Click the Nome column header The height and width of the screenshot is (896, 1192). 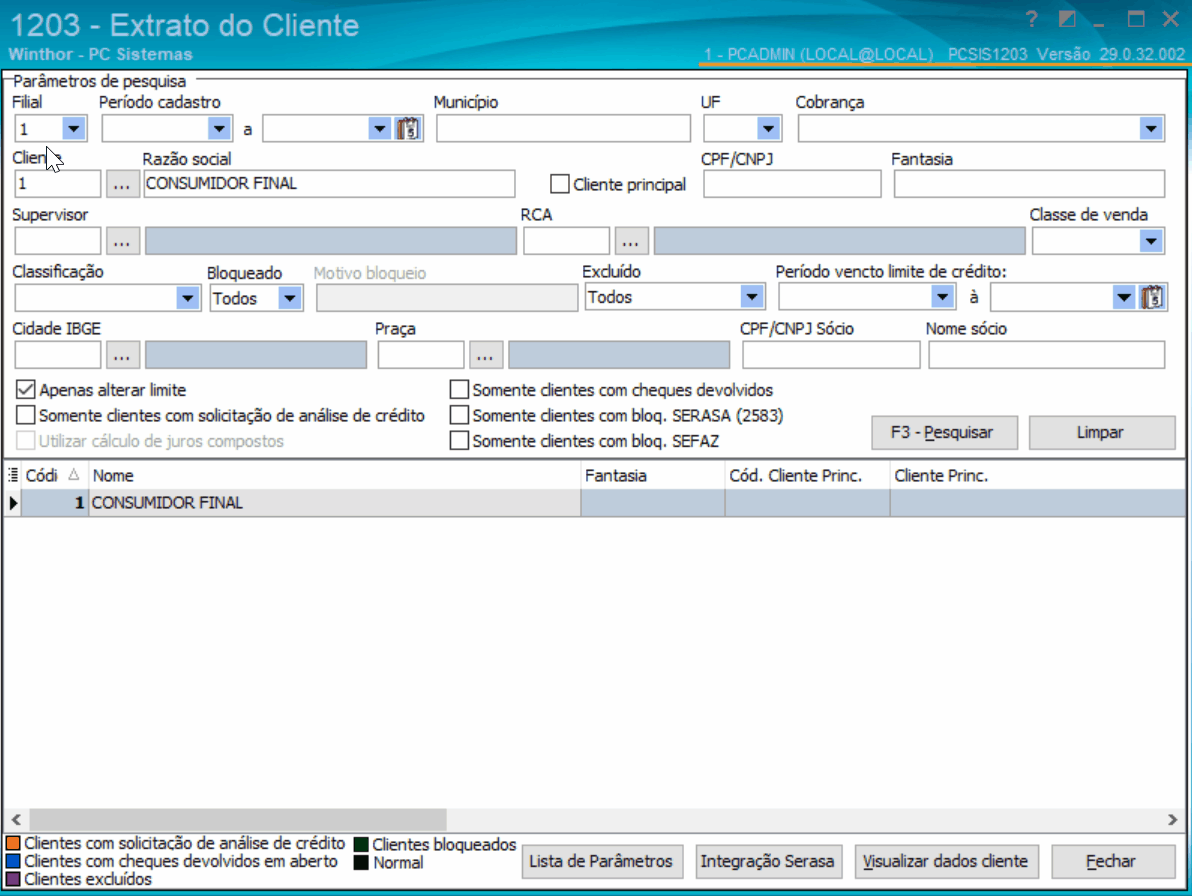click(334, 475)
